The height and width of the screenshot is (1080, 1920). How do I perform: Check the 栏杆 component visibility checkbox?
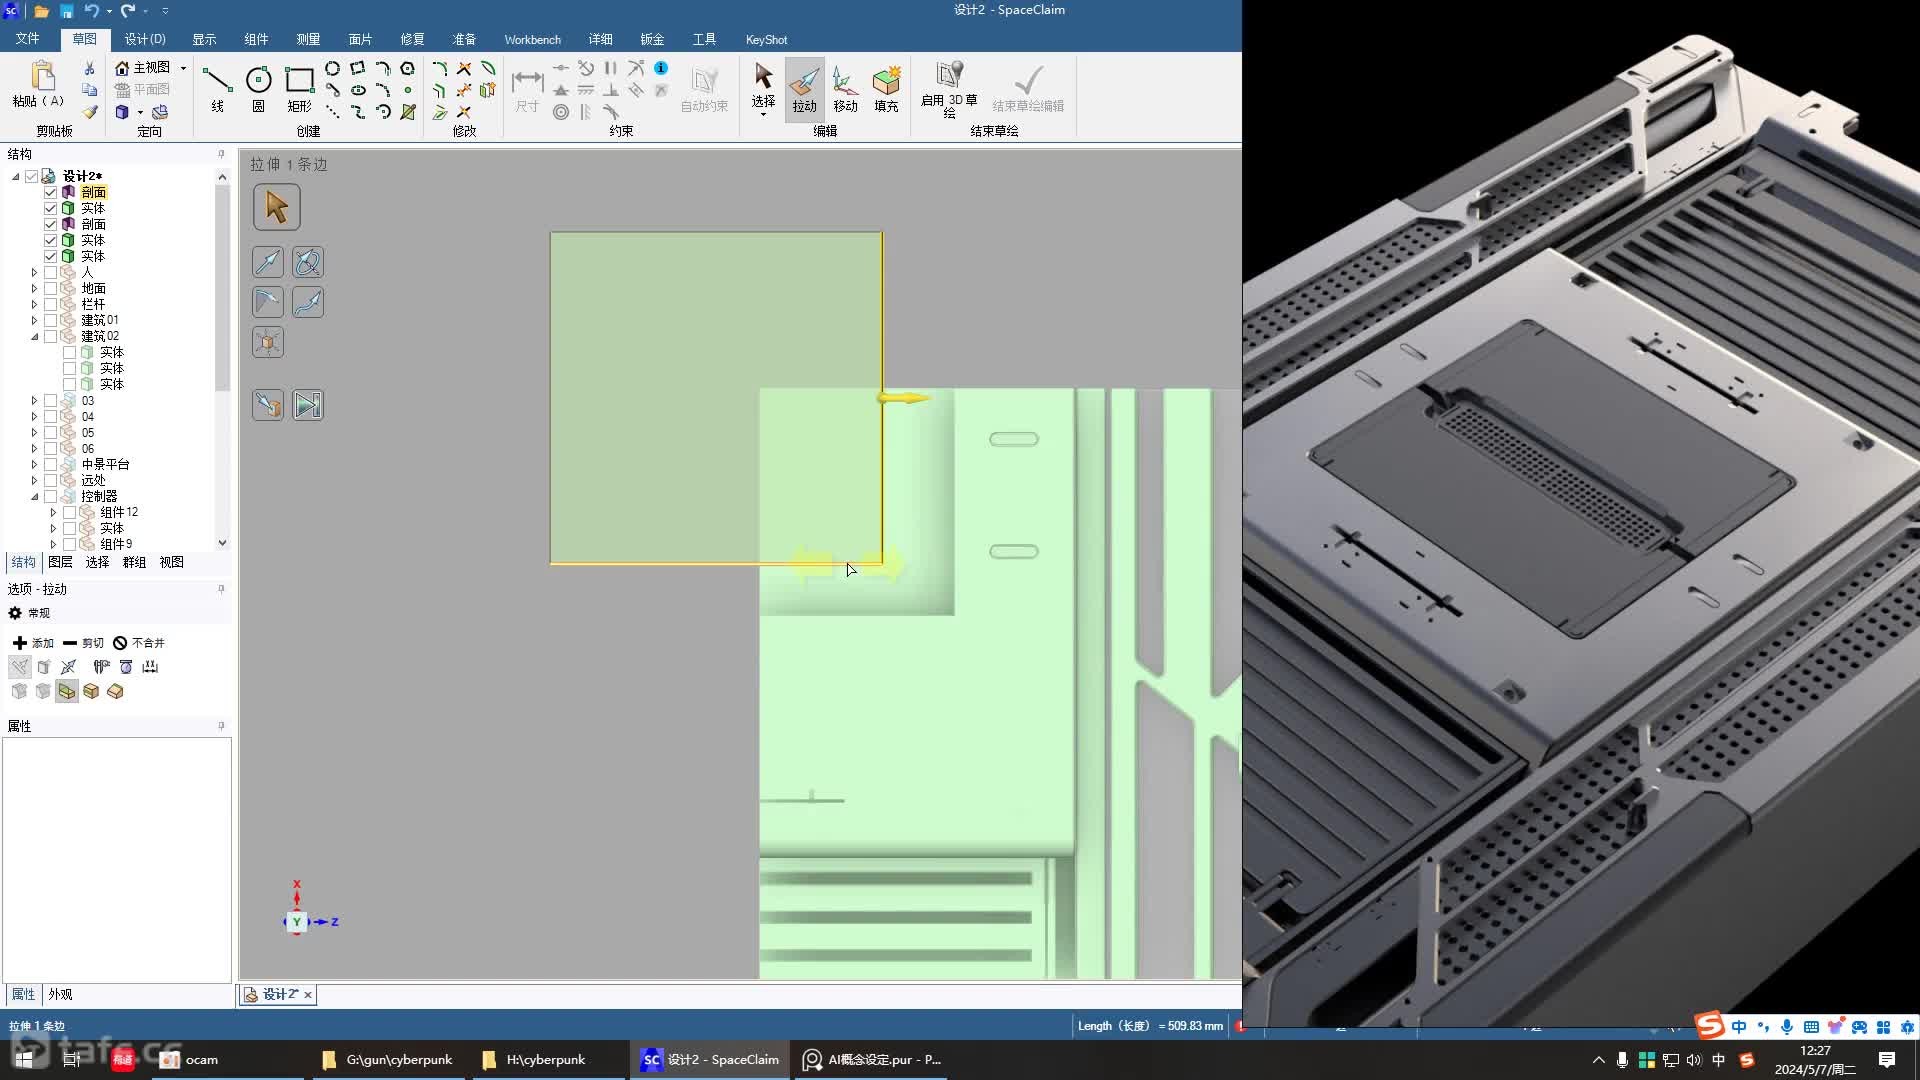(x=50, y=304)
